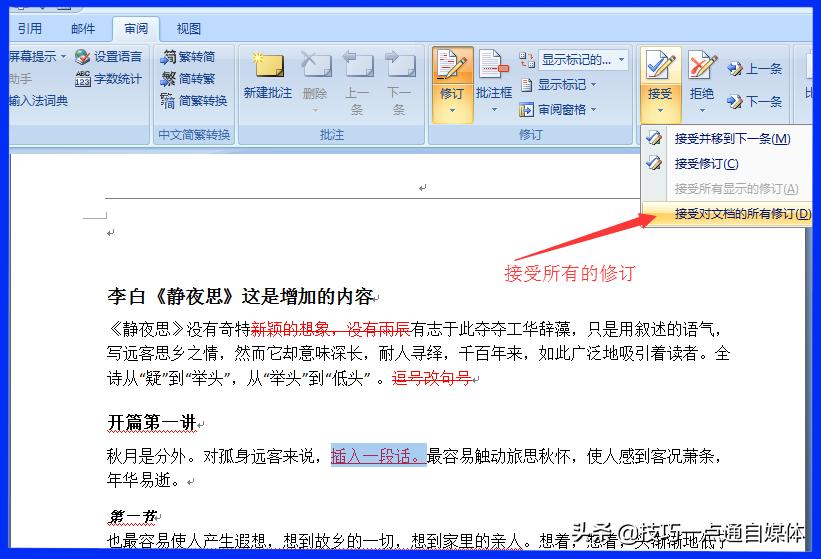Click the 拒绝 reject change icon
This screenshot has width=821, height=559.
pos(702,65)
